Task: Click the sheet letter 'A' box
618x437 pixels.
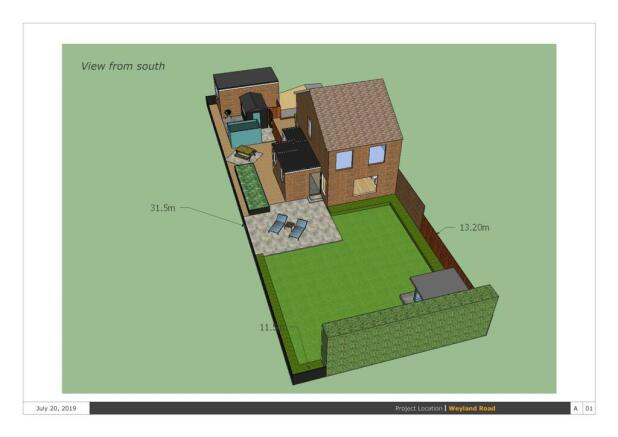Action: point(575,408)
